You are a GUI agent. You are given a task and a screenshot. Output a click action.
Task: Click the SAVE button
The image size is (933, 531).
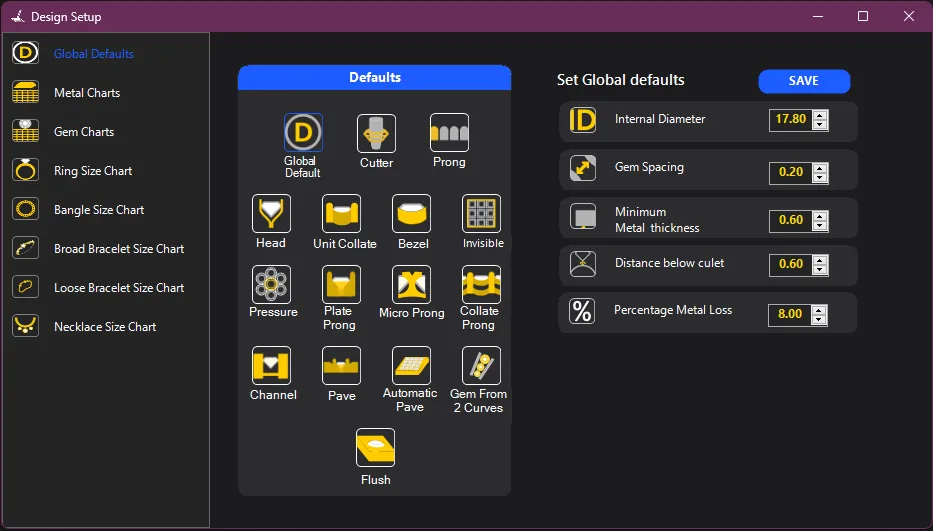(804, 81)
